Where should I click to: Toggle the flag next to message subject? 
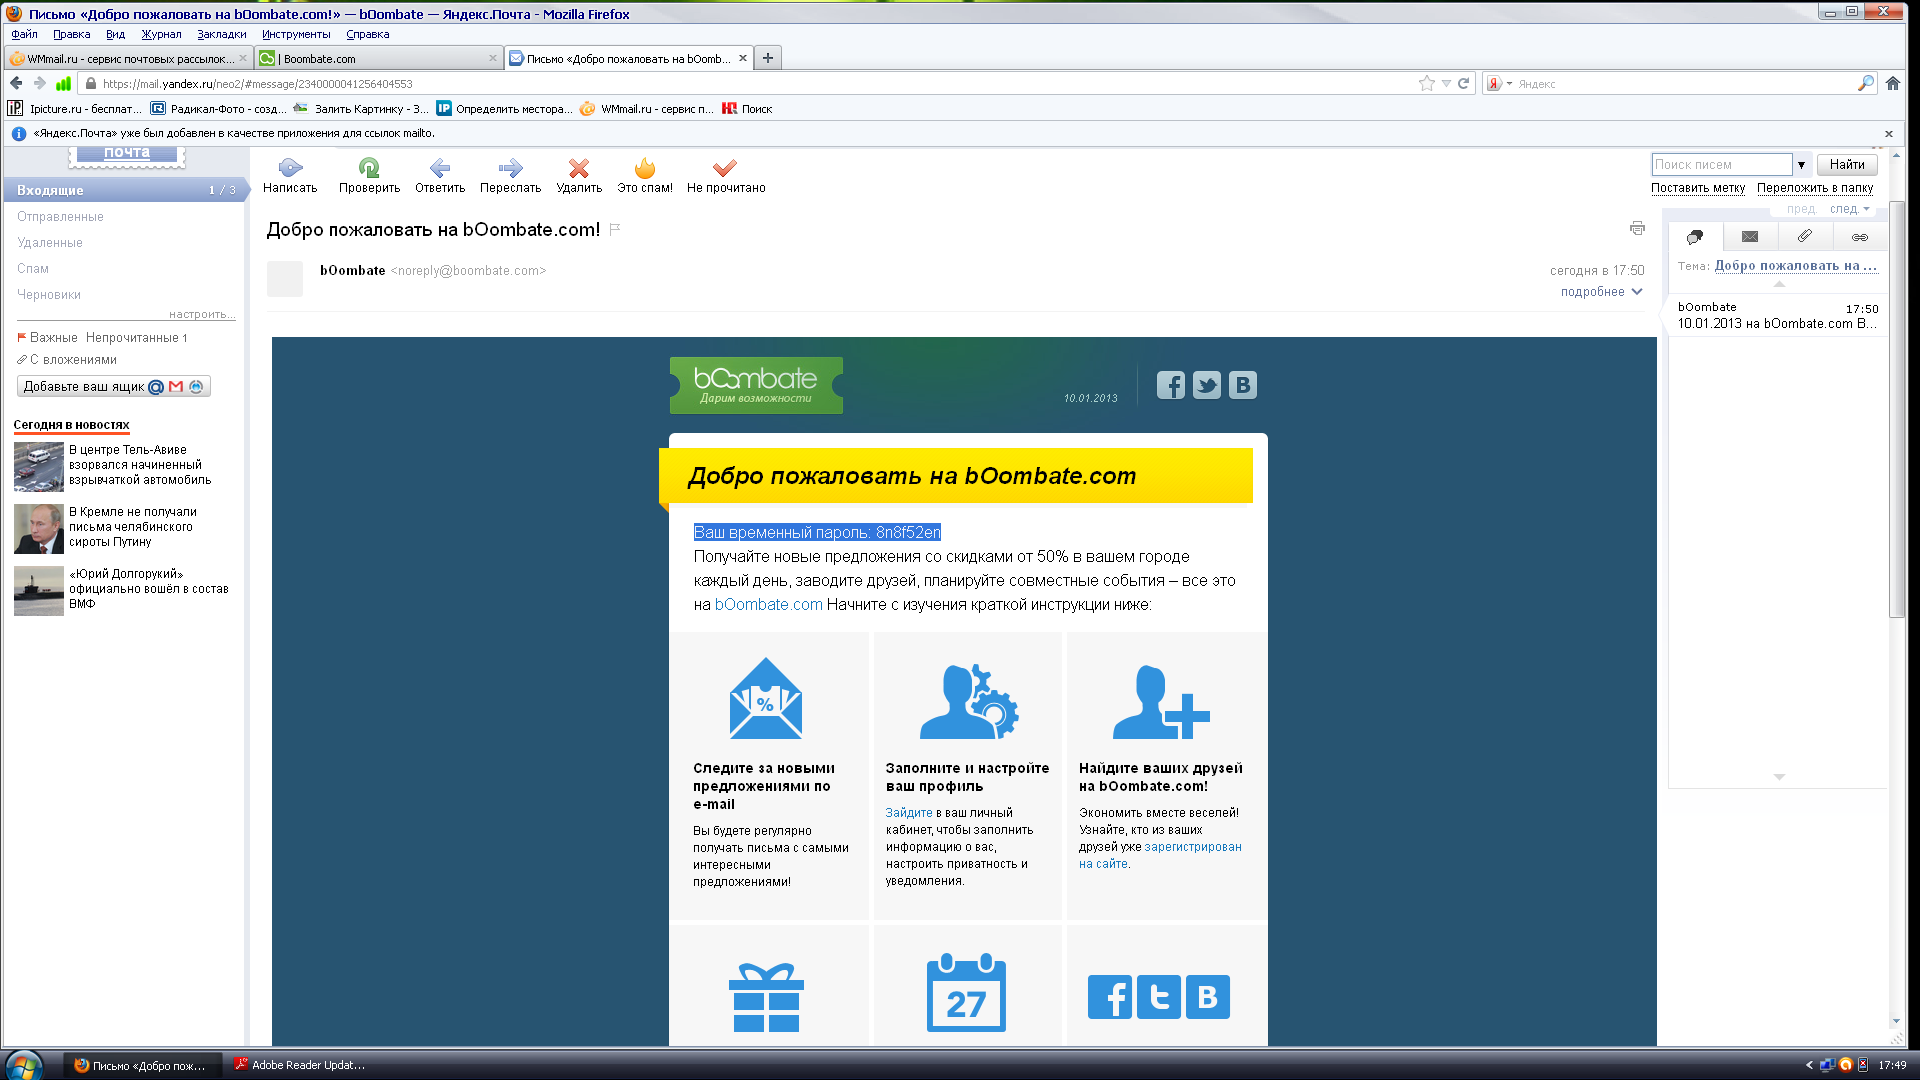click(615, 229)
